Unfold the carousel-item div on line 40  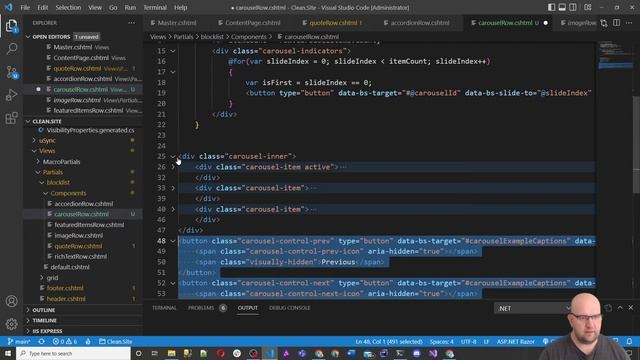(x=173, y=209)
